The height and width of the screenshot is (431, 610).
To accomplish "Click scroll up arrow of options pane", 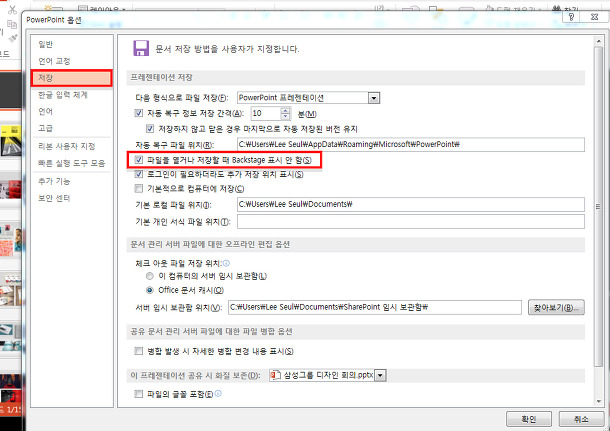I will (x=598, y=41).
